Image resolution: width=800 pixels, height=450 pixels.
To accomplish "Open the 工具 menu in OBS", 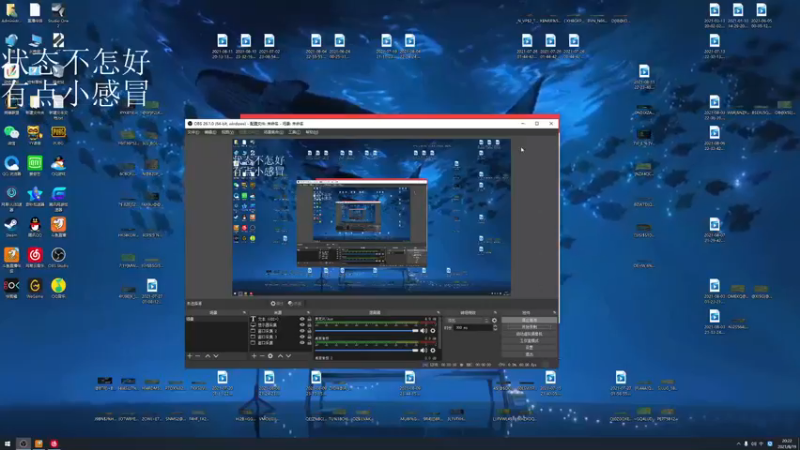I will point(294,132).
